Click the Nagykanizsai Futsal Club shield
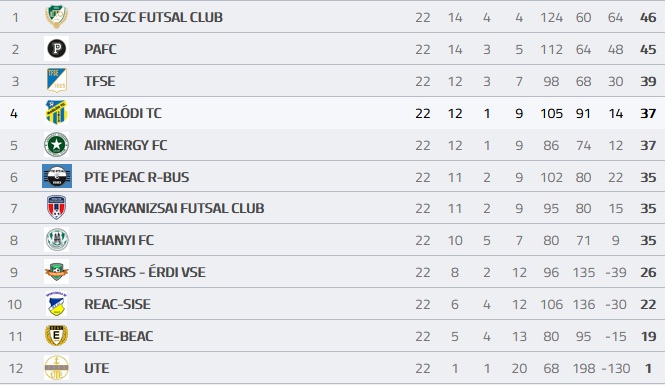Viewport: 665px width, 385px height. click(x=56, y=208)
